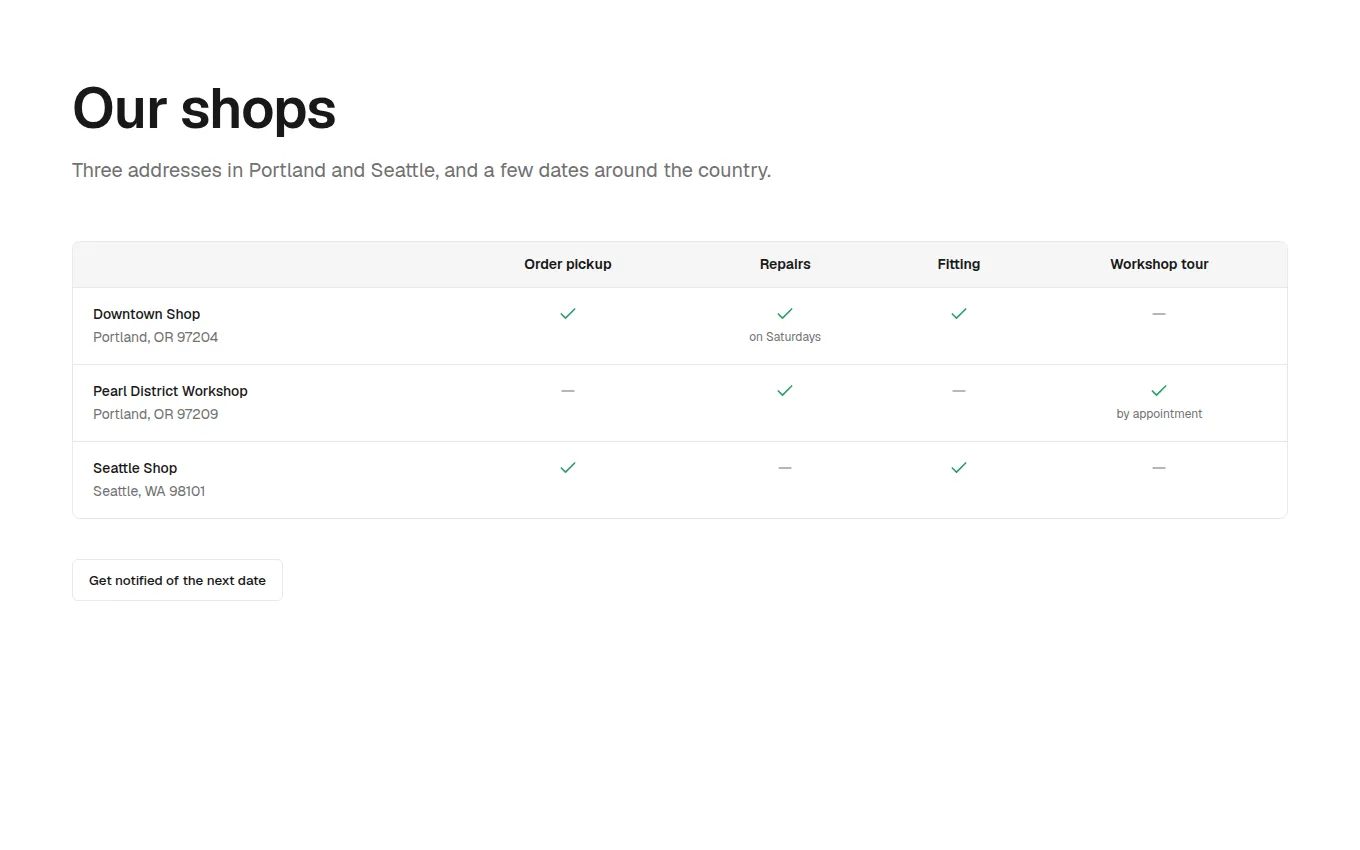
Task: Click the Pearl District Workshop name
Action: tap(170, 391)
